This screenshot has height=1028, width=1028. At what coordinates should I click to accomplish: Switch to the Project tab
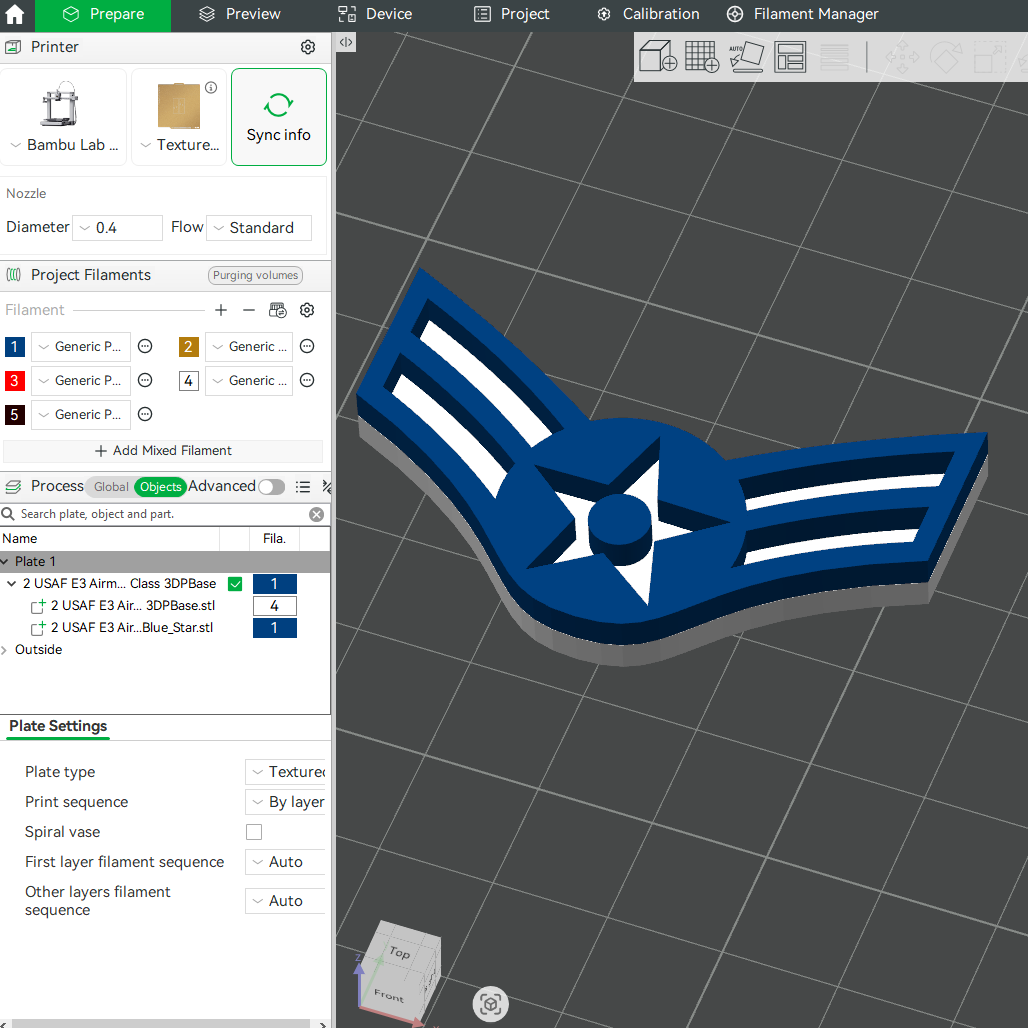[511, 14]
